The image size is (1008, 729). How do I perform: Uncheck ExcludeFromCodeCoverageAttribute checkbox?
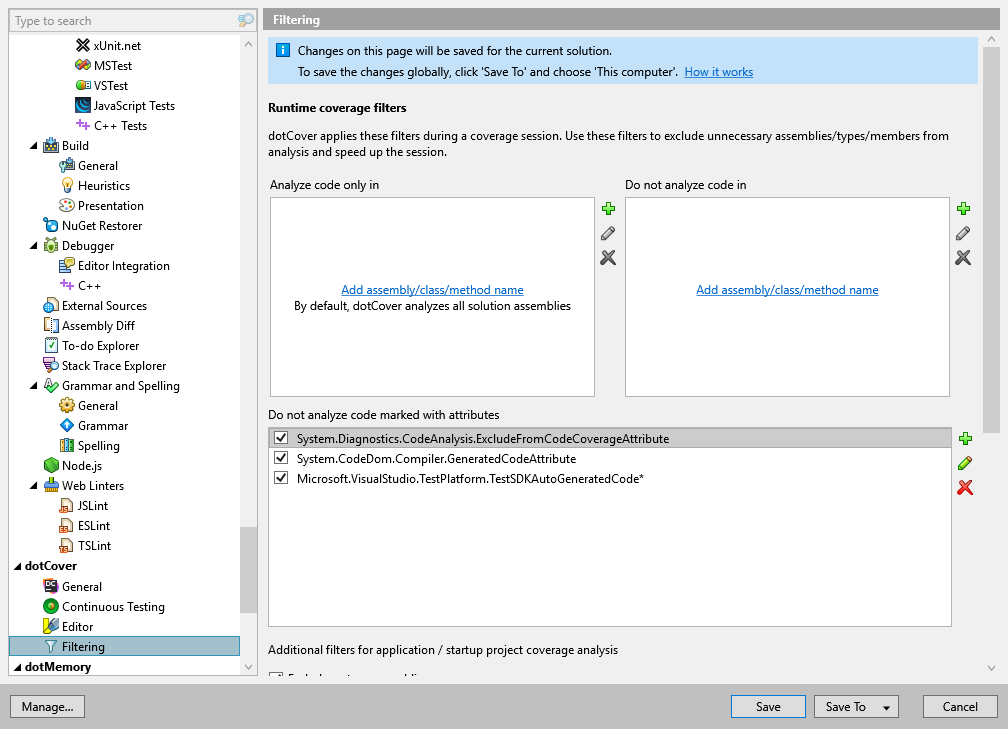tap(281, 439)
